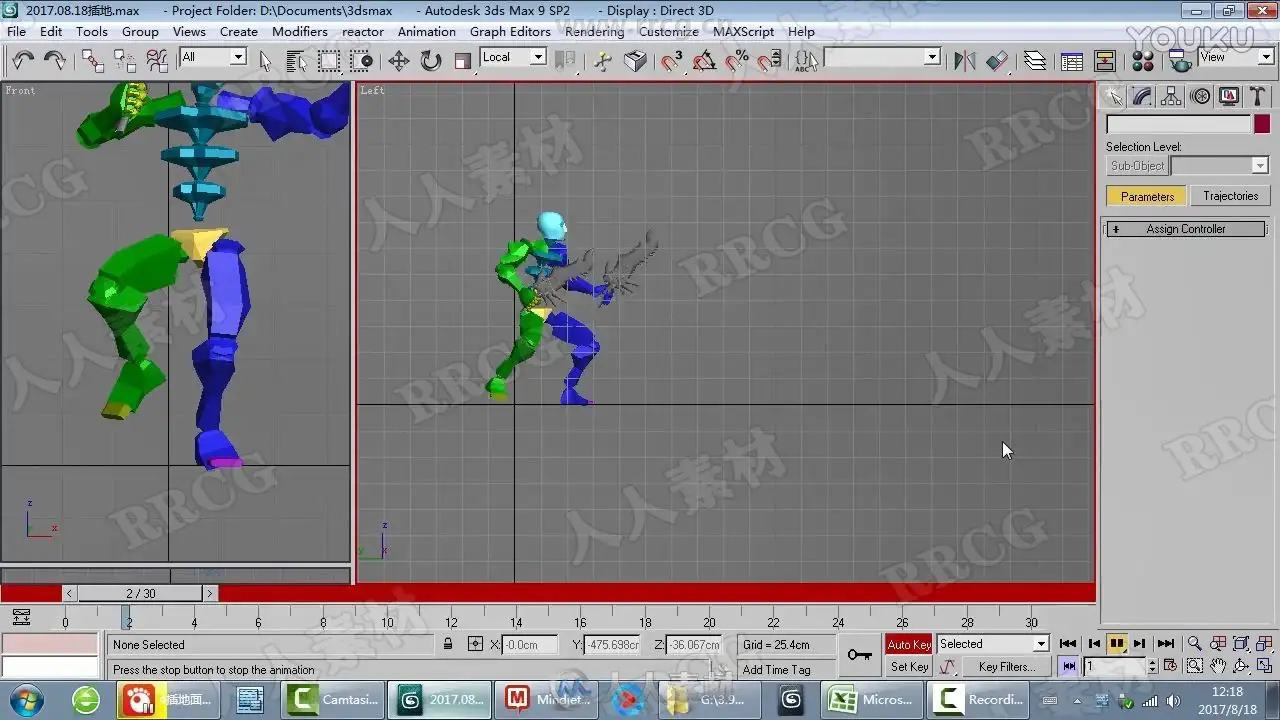Toggle the Auto Key button
Viewport: 1280px width, 720px height.
point(909,645)
